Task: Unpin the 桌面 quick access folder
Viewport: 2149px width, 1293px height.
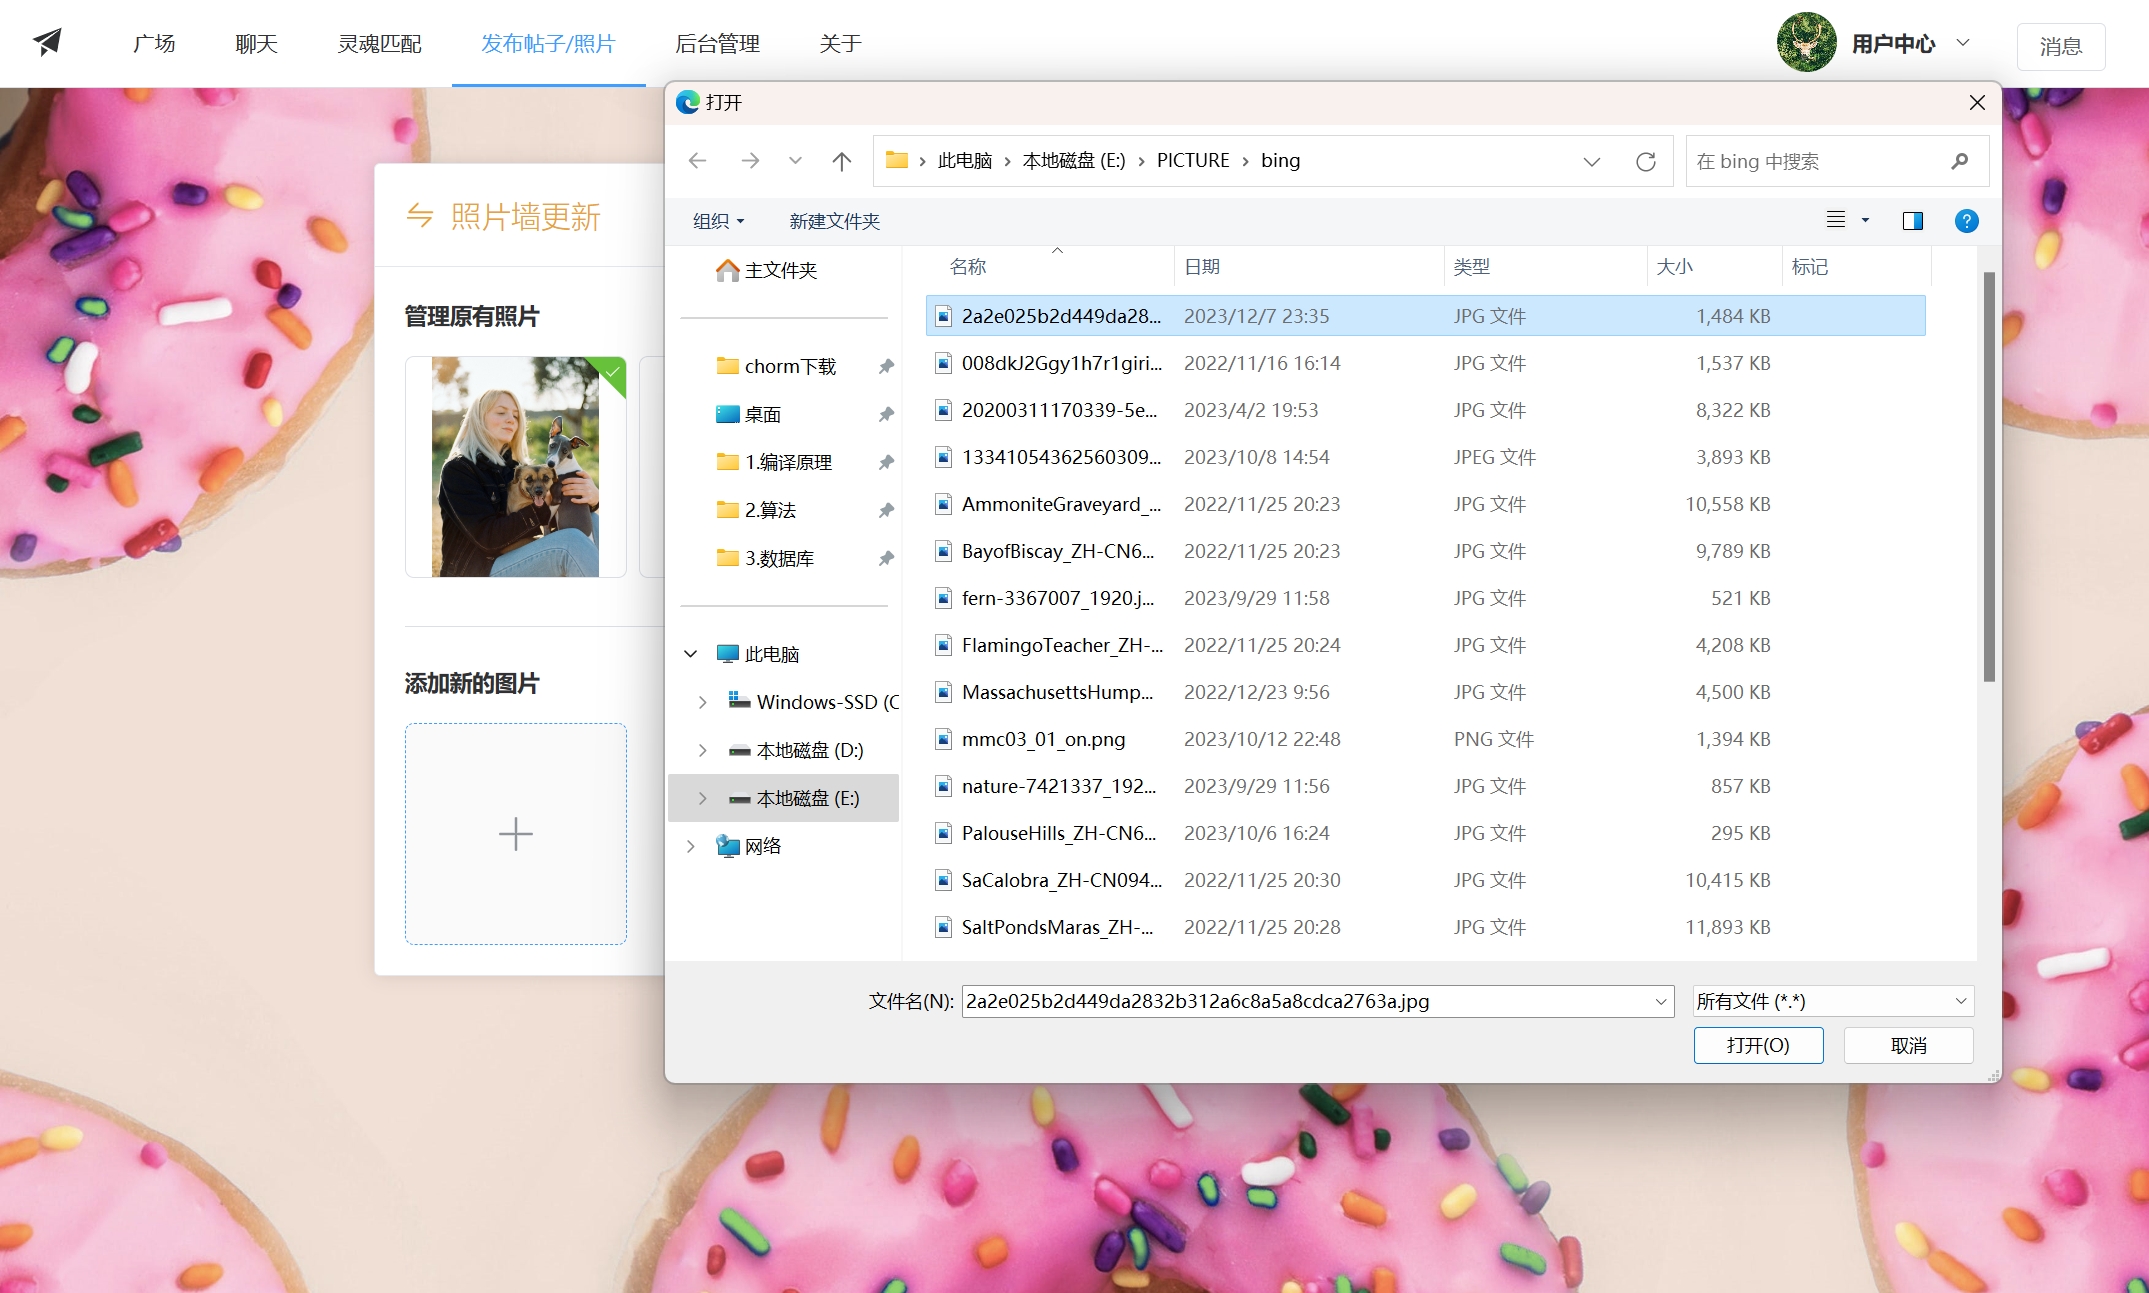Action: click(x=885, y=414)
